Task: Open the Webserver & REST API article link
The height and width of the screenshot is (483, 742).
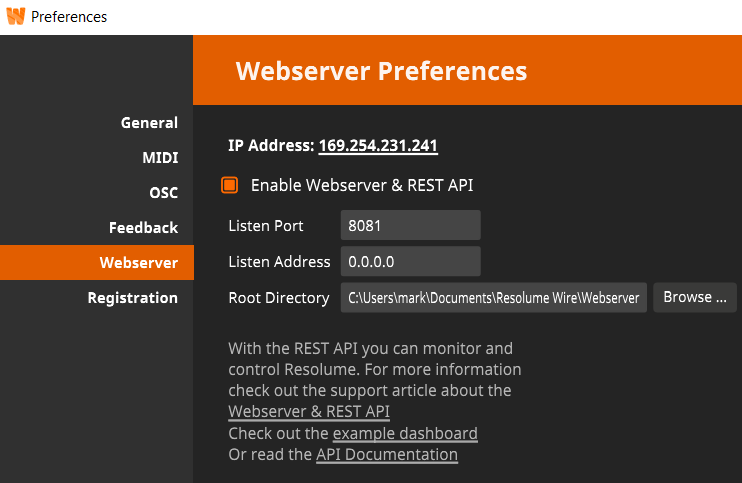Action: tap(309, 412)
